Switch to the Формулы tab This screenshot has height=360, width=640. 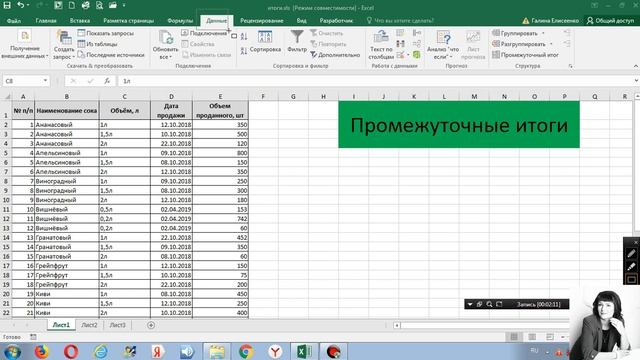coord(180,20)
